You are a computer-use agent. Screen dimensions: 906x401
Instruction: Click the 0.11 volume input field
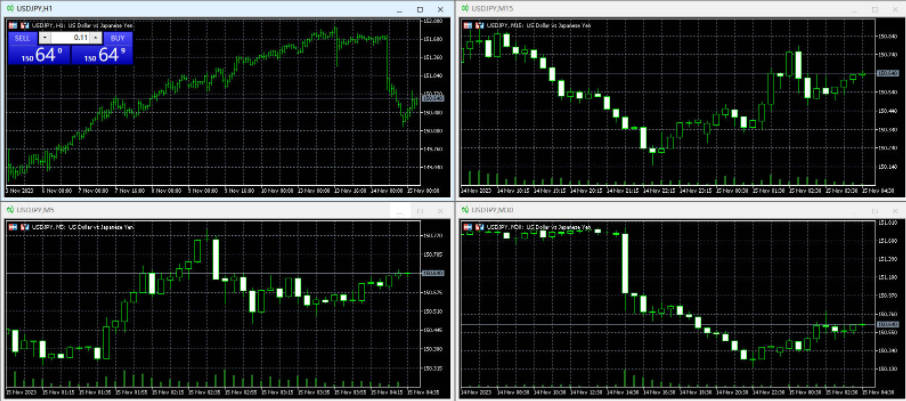(x=71, y=37)
